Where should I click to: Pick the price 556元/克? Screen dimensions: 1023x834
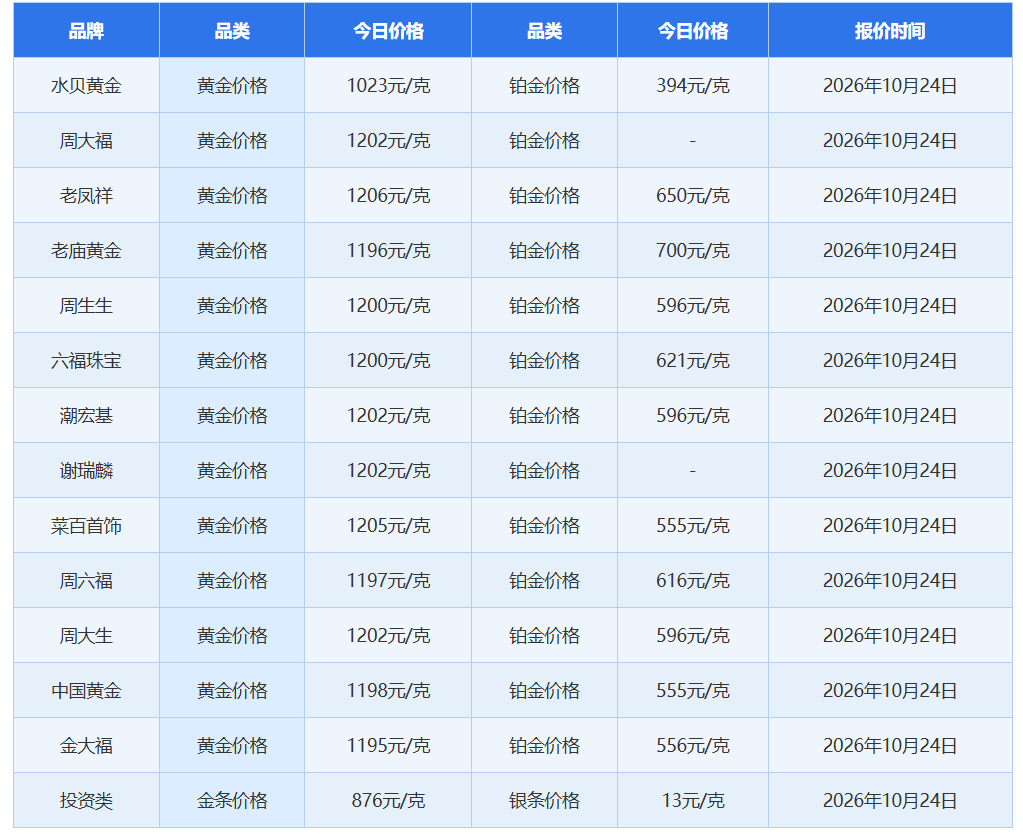pyautogui.click(x=693, y=745)
